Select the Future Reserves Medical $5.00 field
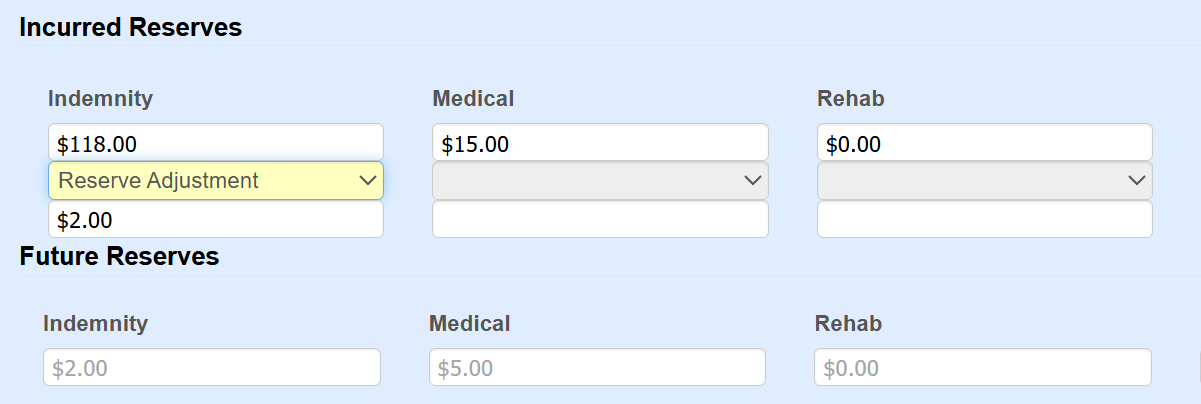Screen dimensions: 1201x404 coord(597,368)
